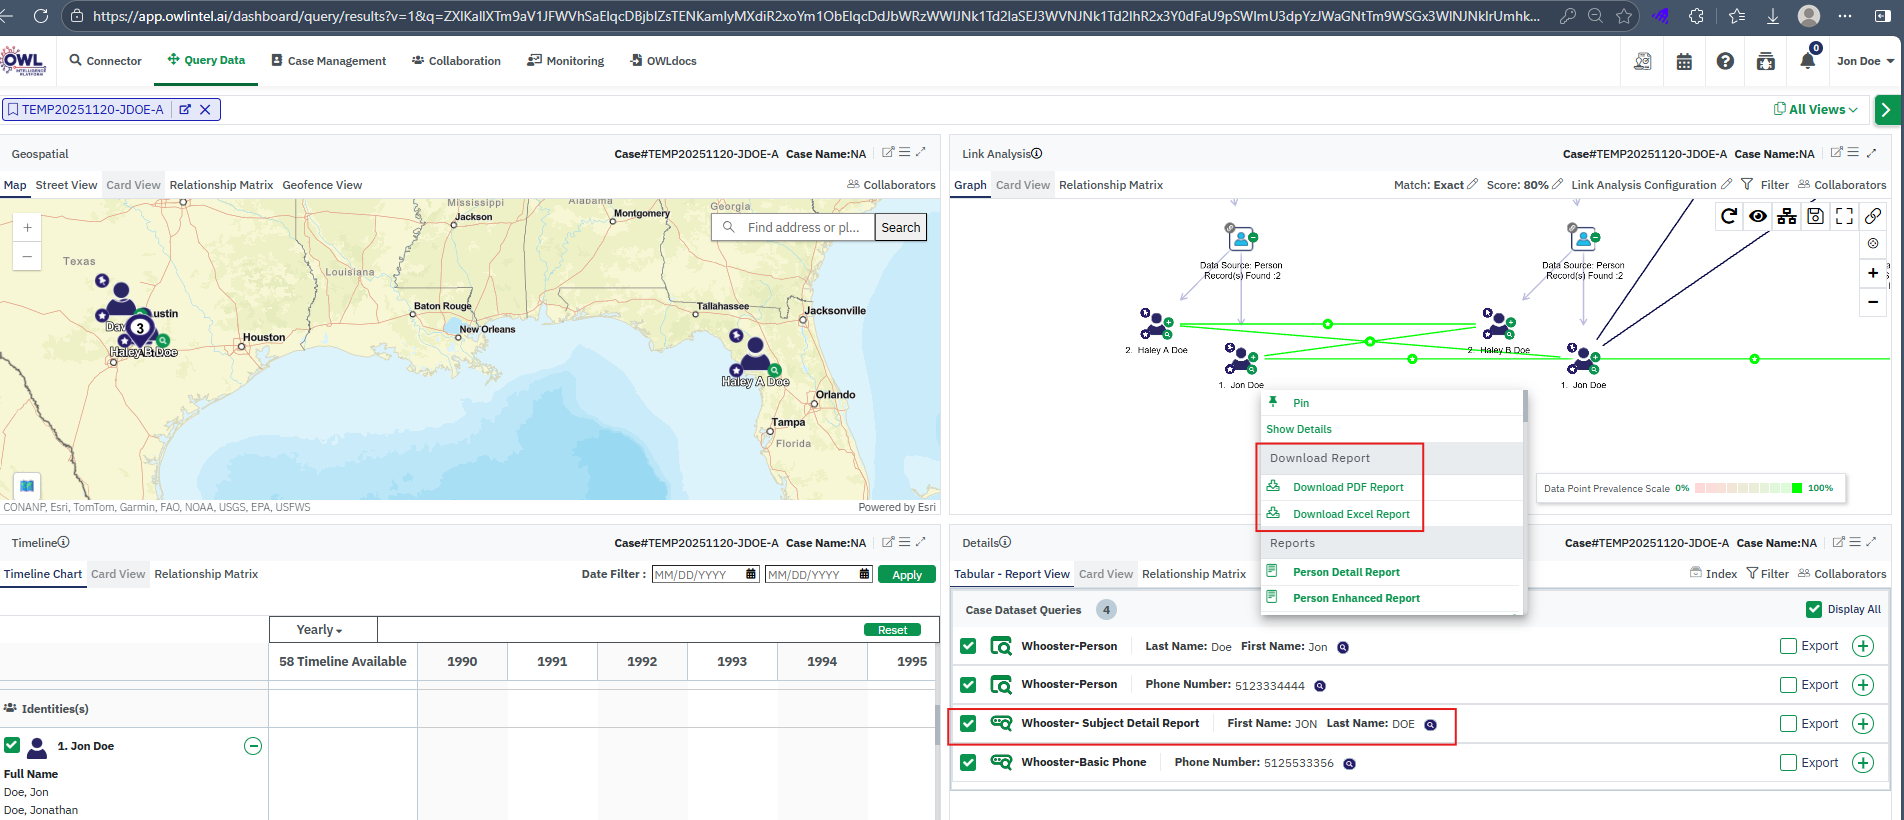This screenshot has width=1904, height=820.
Task: Uncheck the Display All checkbox
Action: [1814, 609]
